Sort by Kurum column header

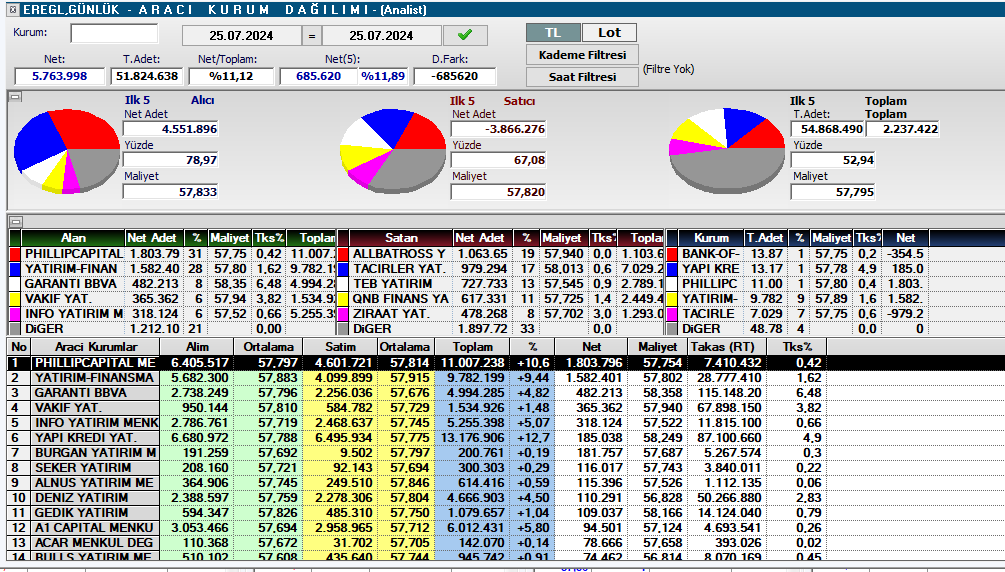click(711, 237)
